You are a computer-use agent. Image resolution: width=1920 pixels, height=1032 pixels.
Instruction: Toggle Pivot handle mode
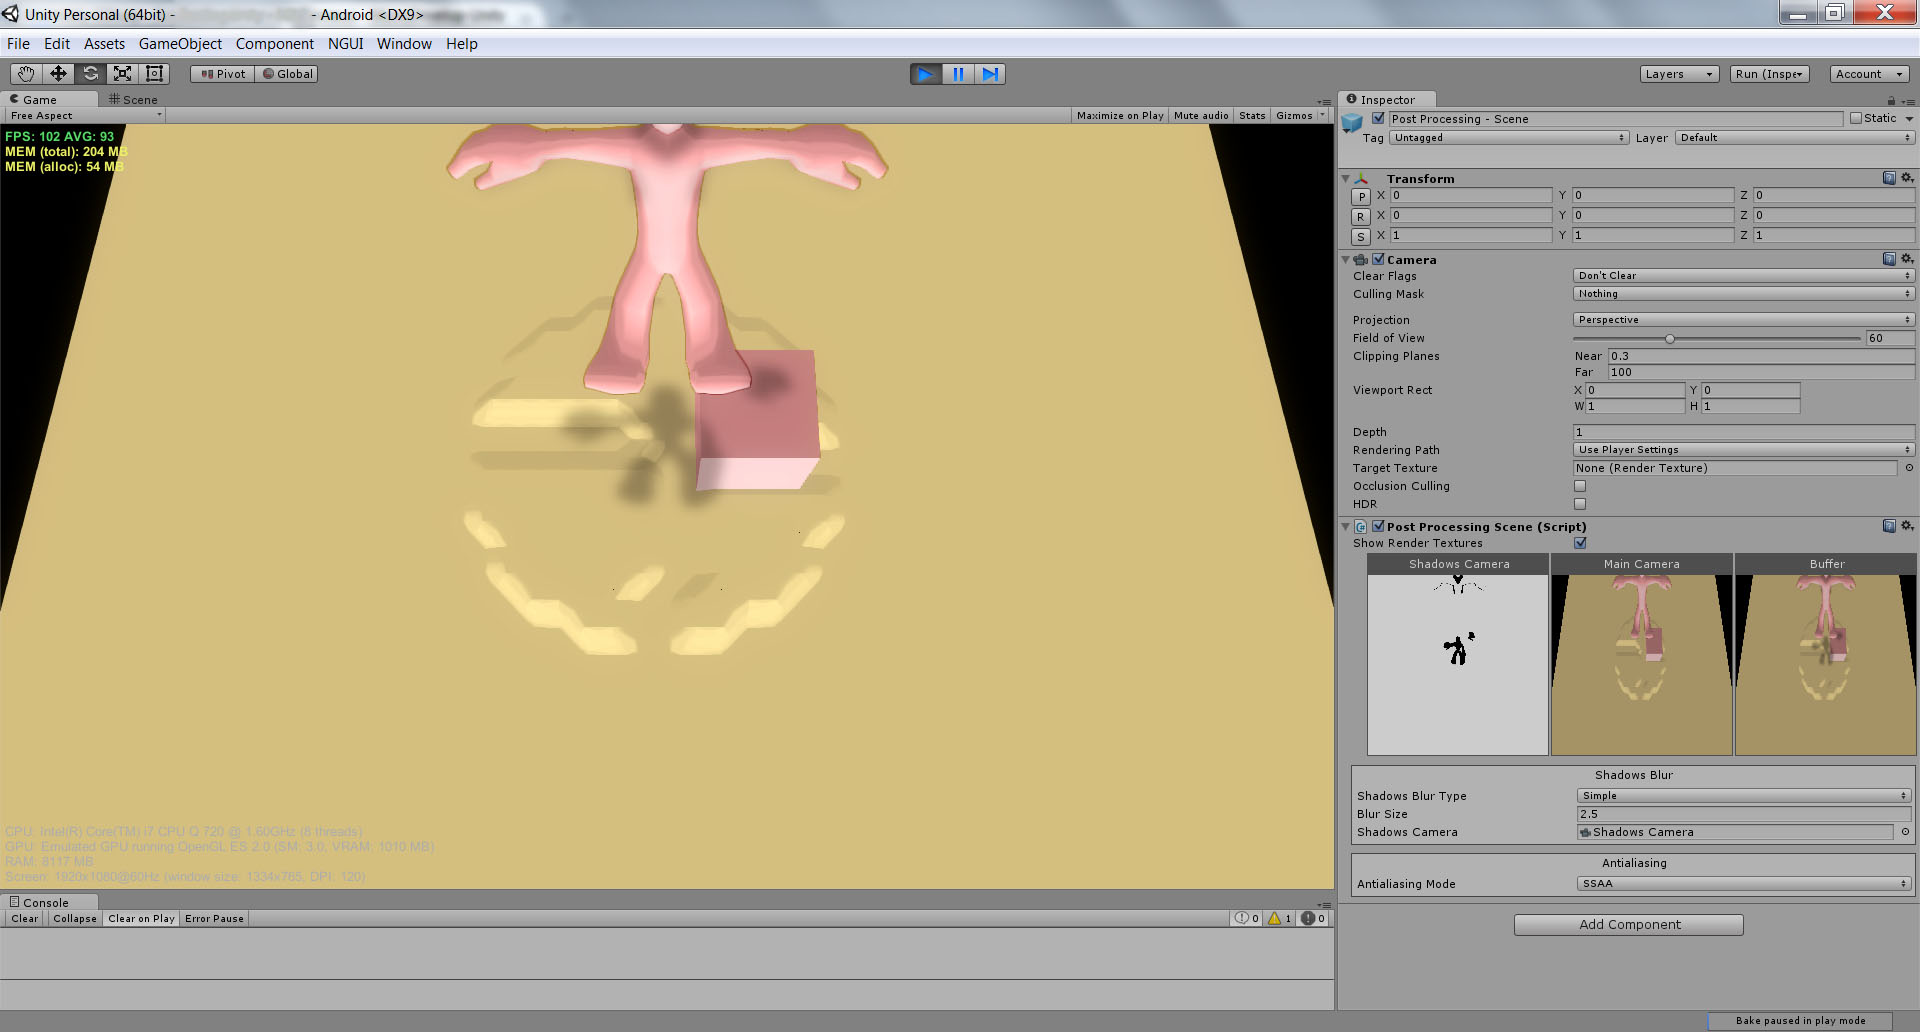[x=221, y=73]
